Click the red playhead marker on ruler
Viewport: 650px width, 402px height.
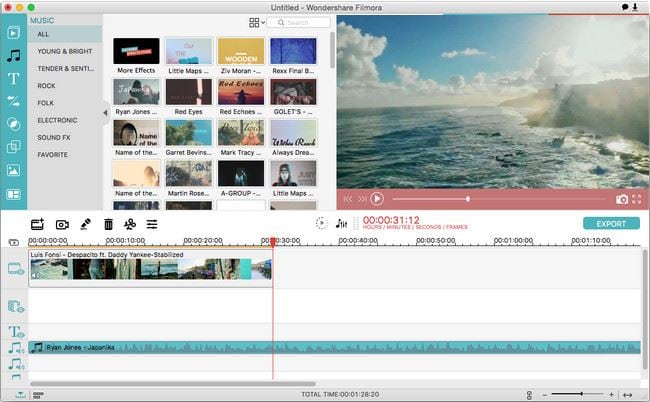pos(273,242)
